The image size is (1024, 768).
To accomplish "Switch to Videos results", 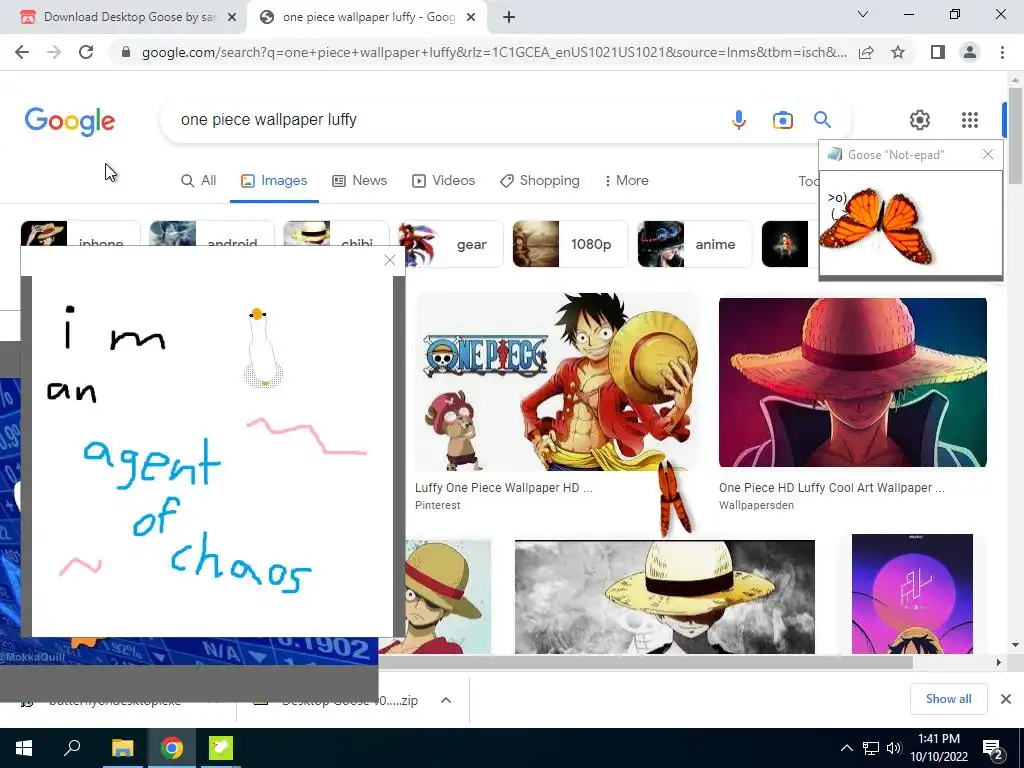I will pyautogui.click(x=443, y=181).
